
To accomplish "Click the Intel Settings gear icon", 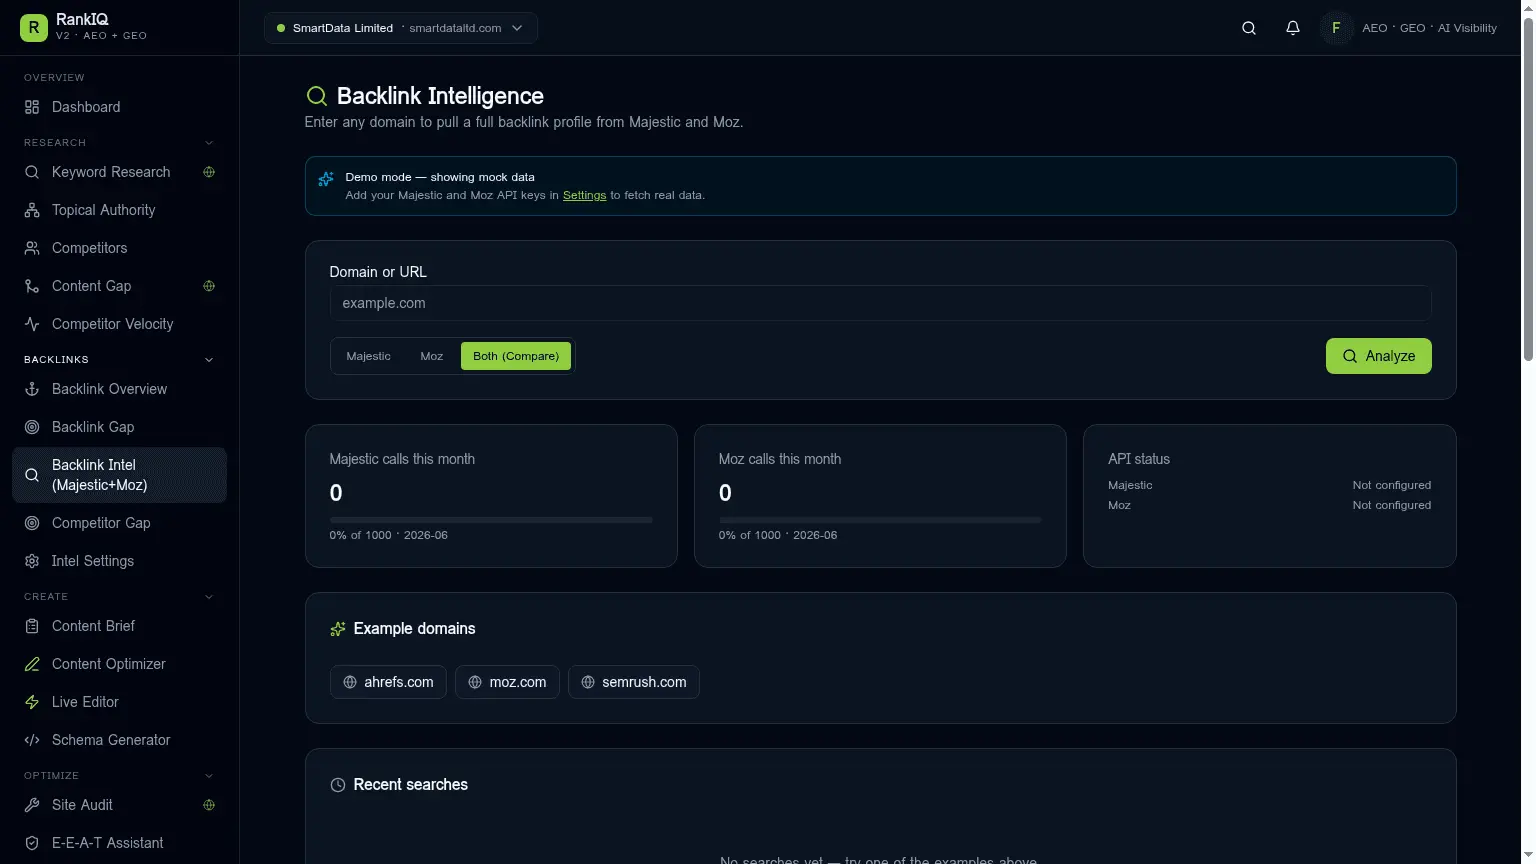I will pos(32,561).
